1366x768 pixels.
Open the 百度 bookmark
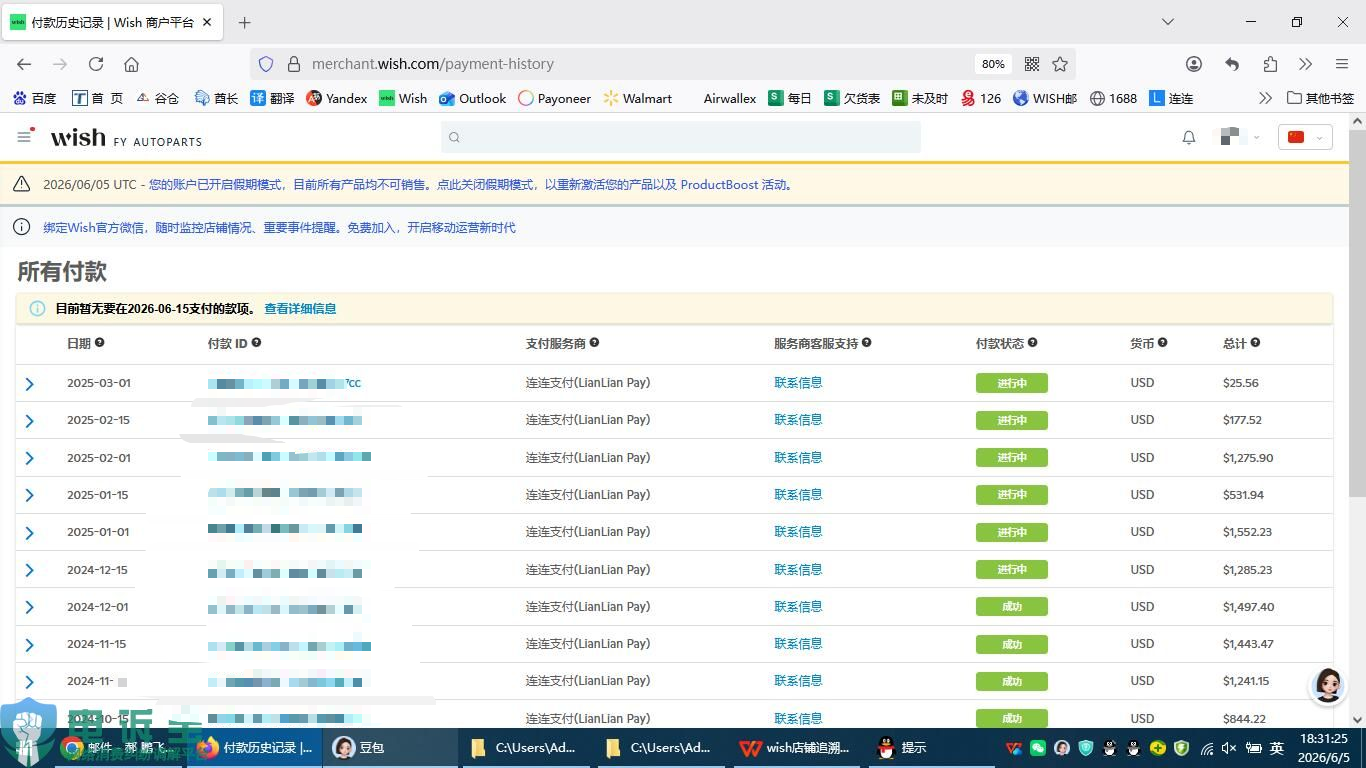tap(34, 98)
